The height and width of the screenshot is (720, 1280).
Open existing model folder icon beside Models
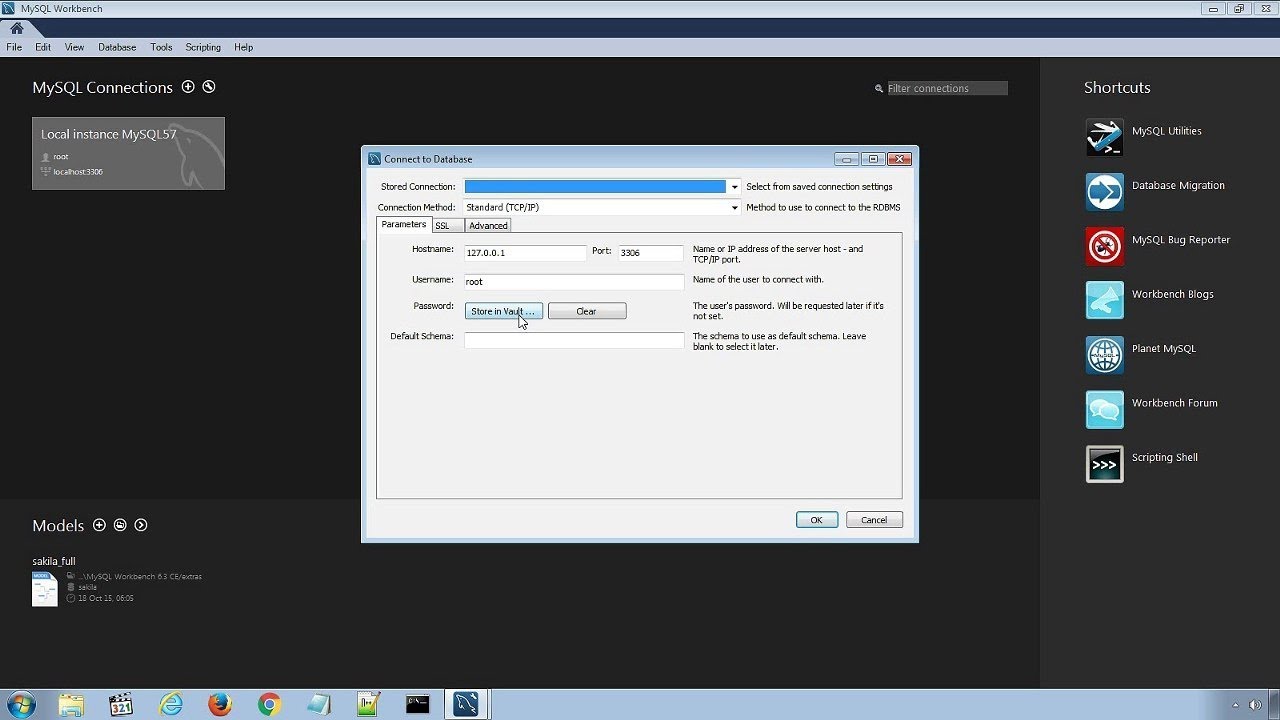tap(120, 525)
